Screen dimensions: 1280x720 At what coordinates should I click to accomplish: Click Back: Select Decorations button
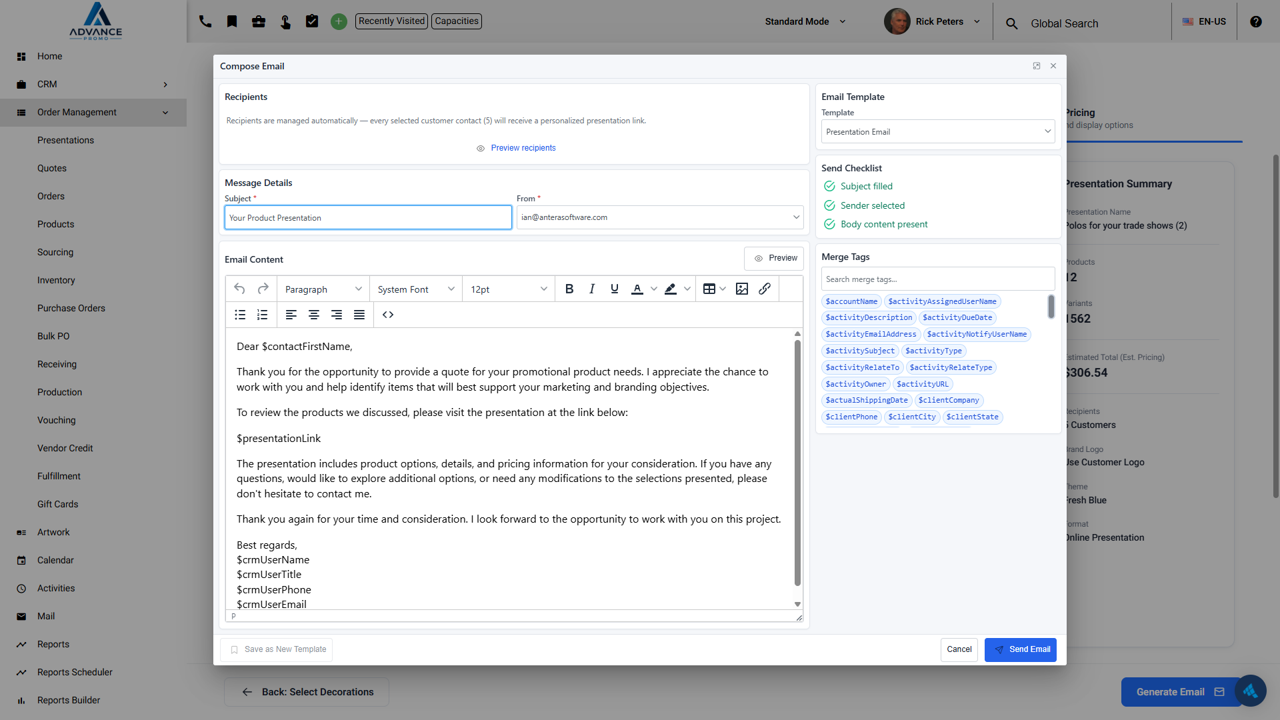tap(307, 692)
